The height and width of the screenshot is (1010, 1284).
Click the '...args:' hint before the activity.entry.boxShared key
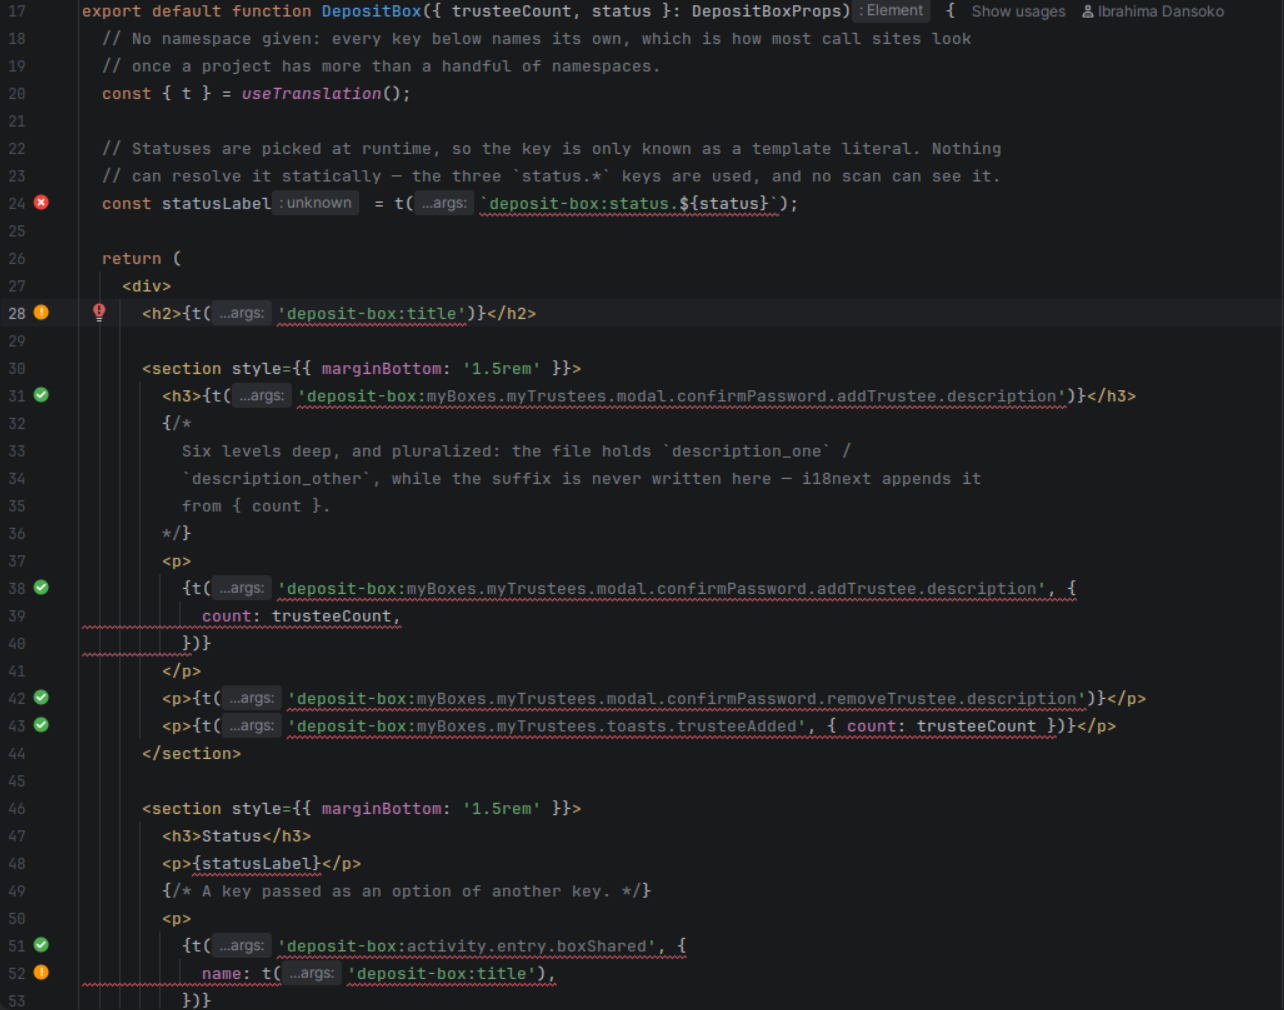(241, 946)
